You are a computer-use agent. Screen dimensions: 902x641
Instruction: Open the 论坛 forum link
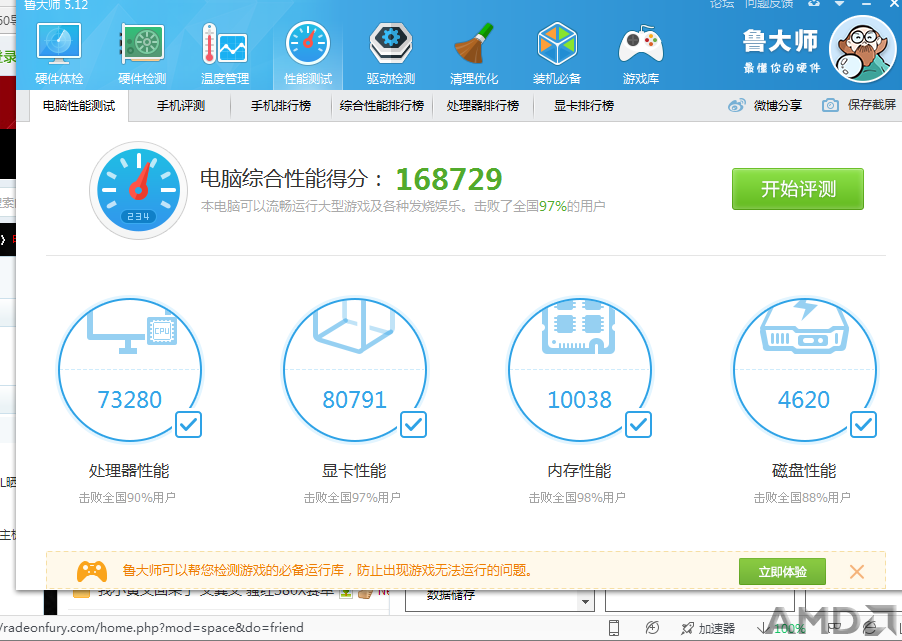pyautogui.click(x=722, y=3)
